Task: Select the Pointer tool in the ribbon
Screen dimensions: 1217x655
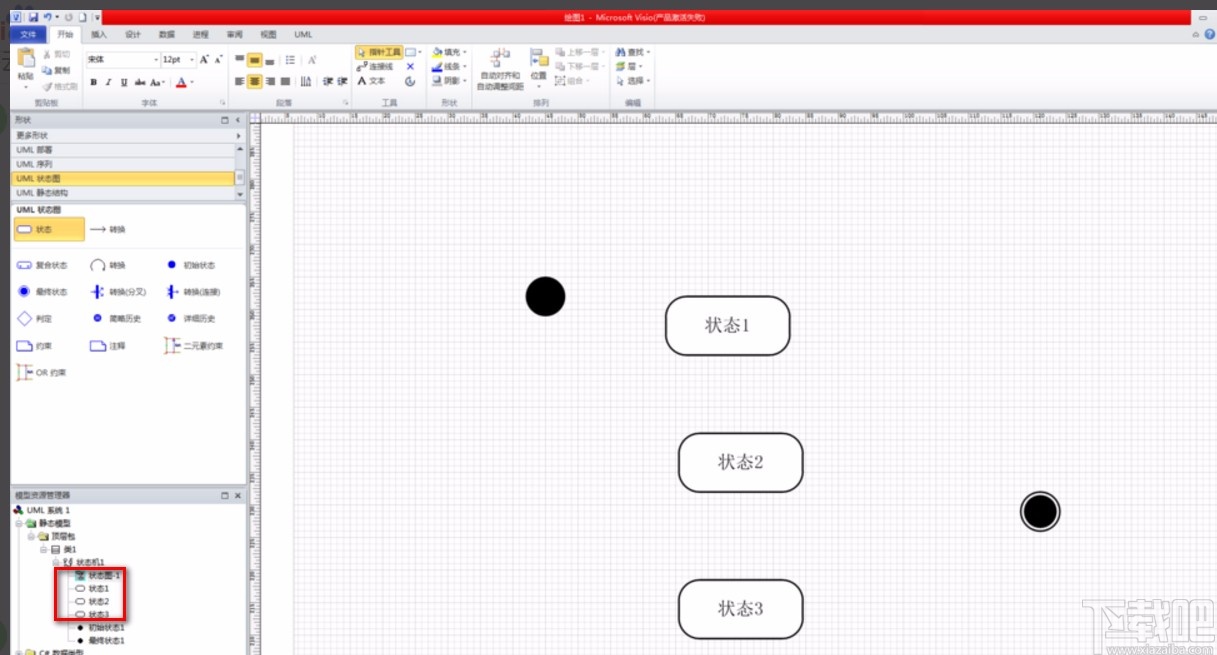Action: 380,51
